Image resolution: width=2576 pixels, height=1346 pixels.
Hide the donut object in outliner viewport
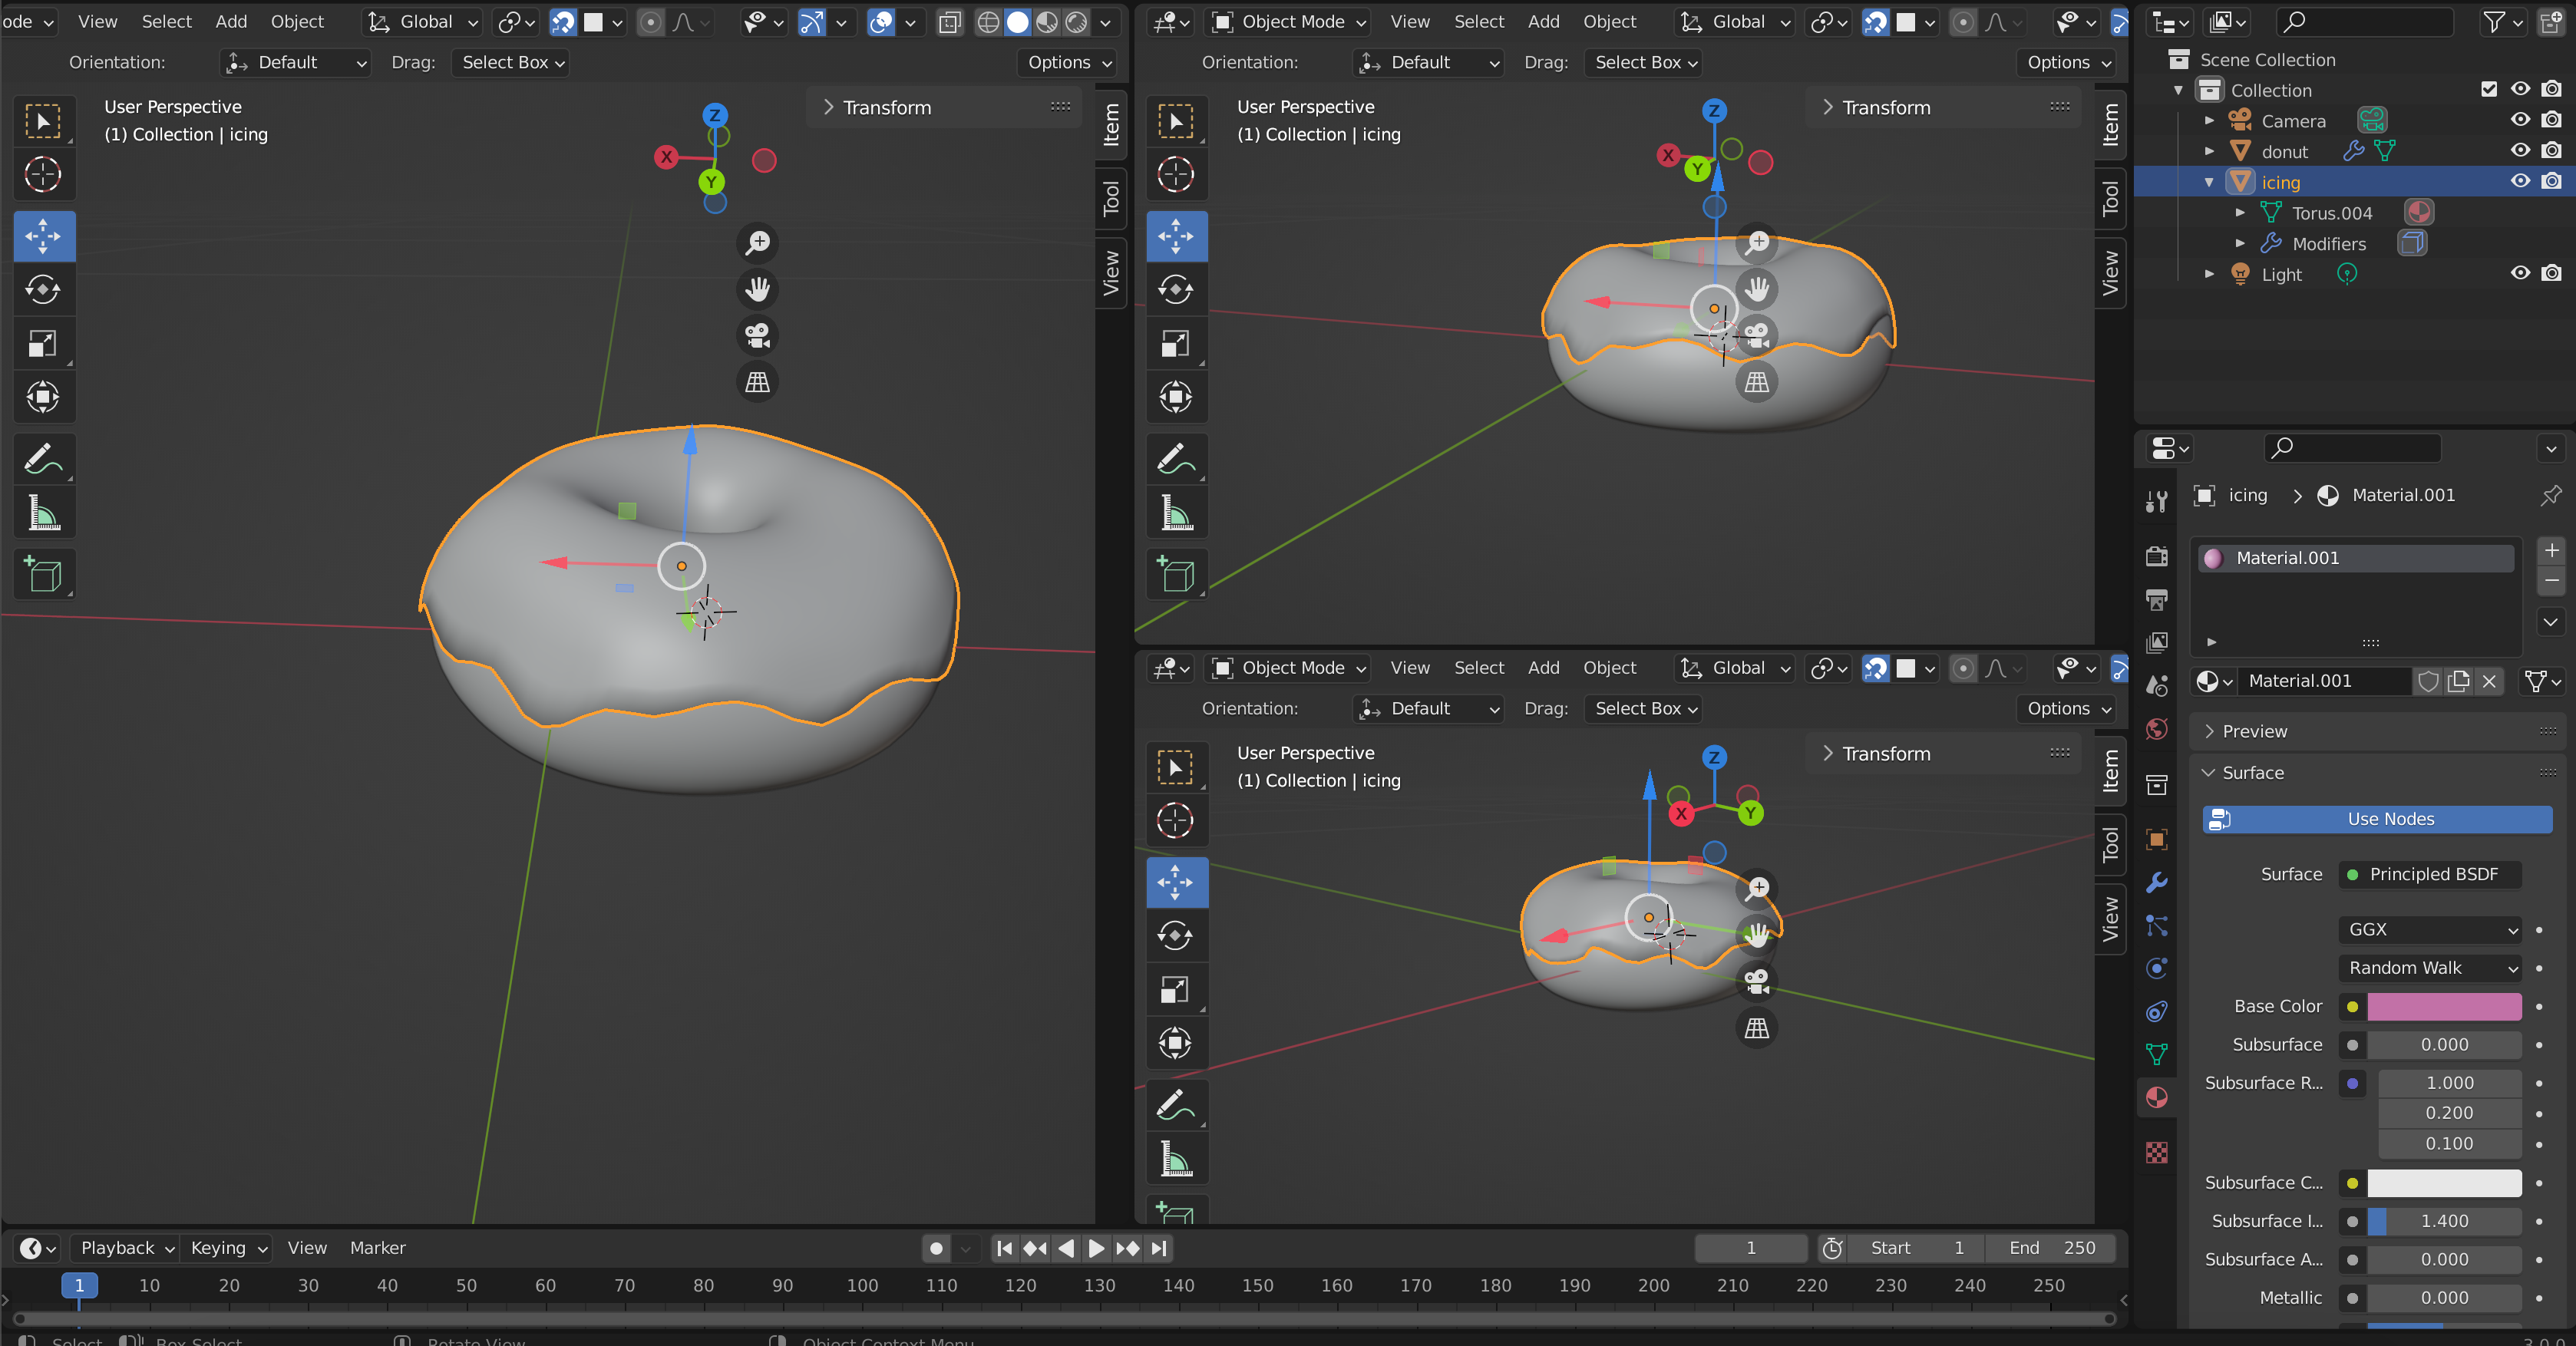2519,151
